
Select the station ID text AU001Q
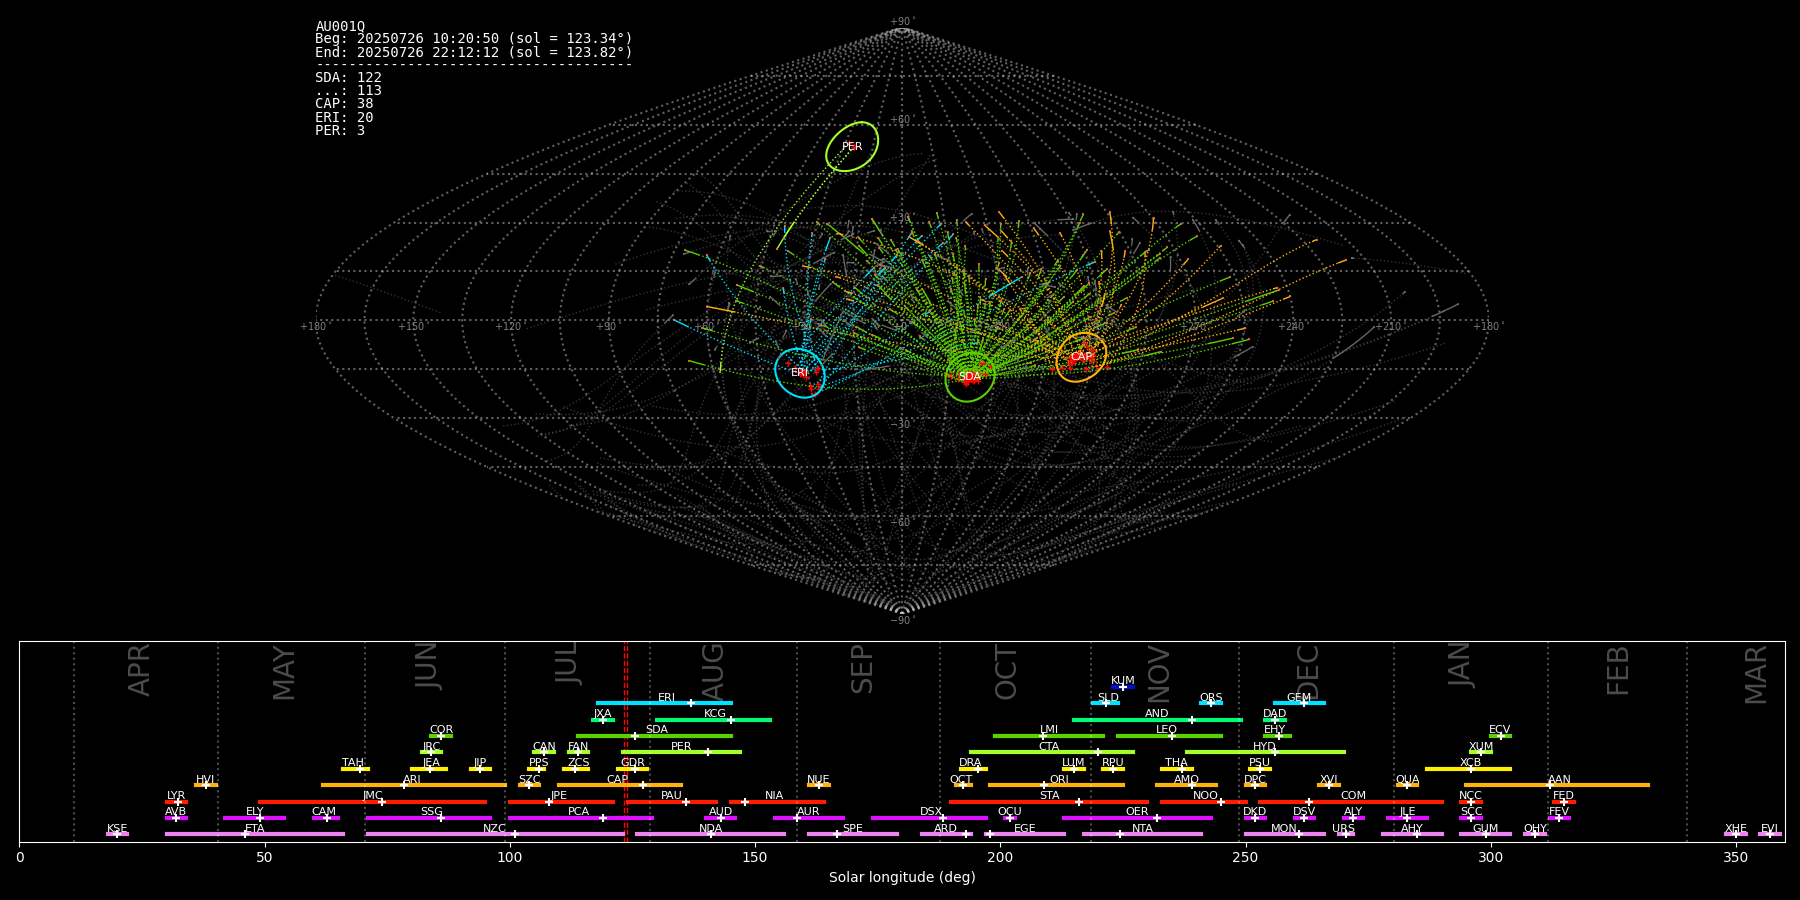(x=340, y=27)
